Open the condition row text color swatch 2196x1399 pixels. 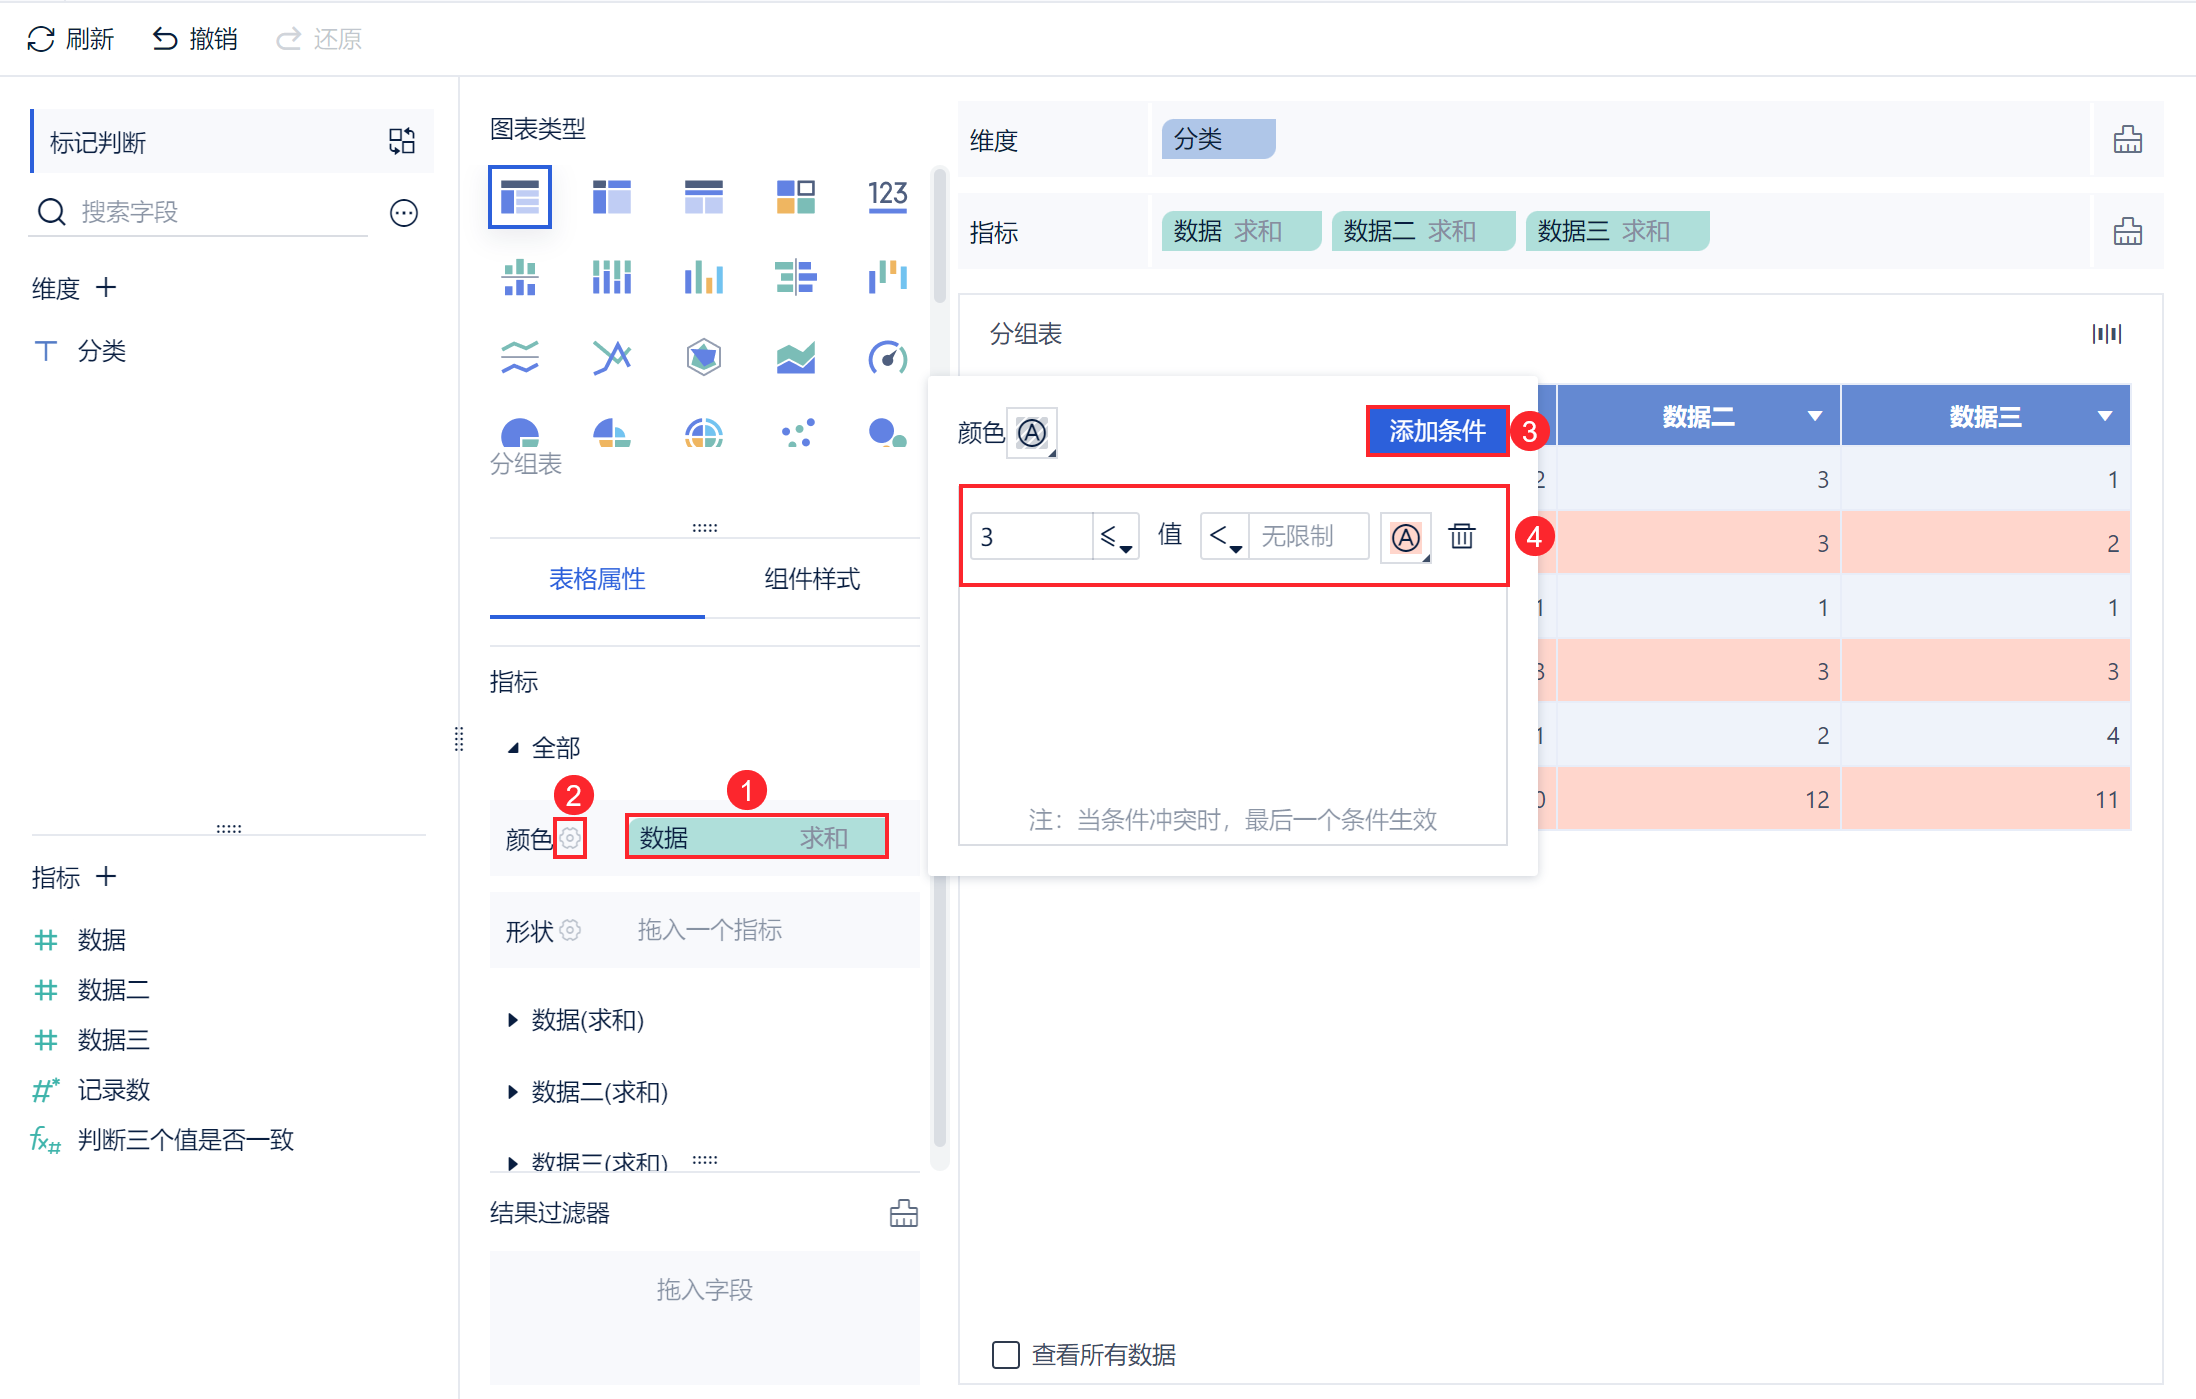pyautogui.click(x=1405, y=537)
